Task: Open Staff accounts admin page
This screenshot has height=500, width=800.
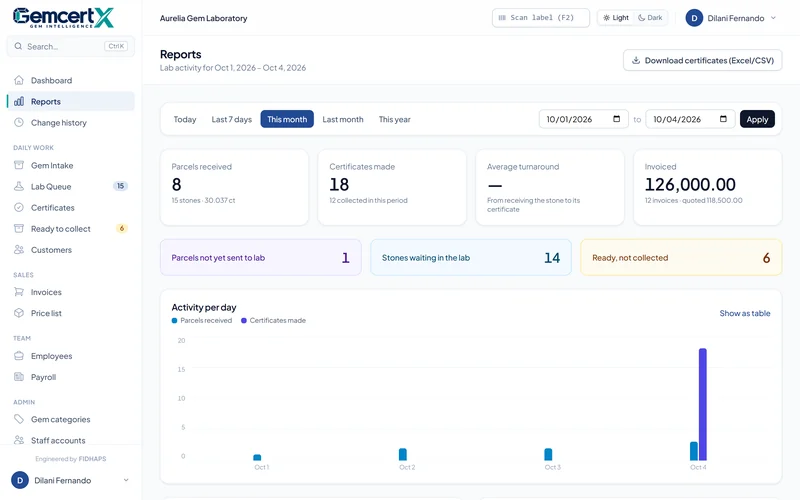Action: coord(71,440)
